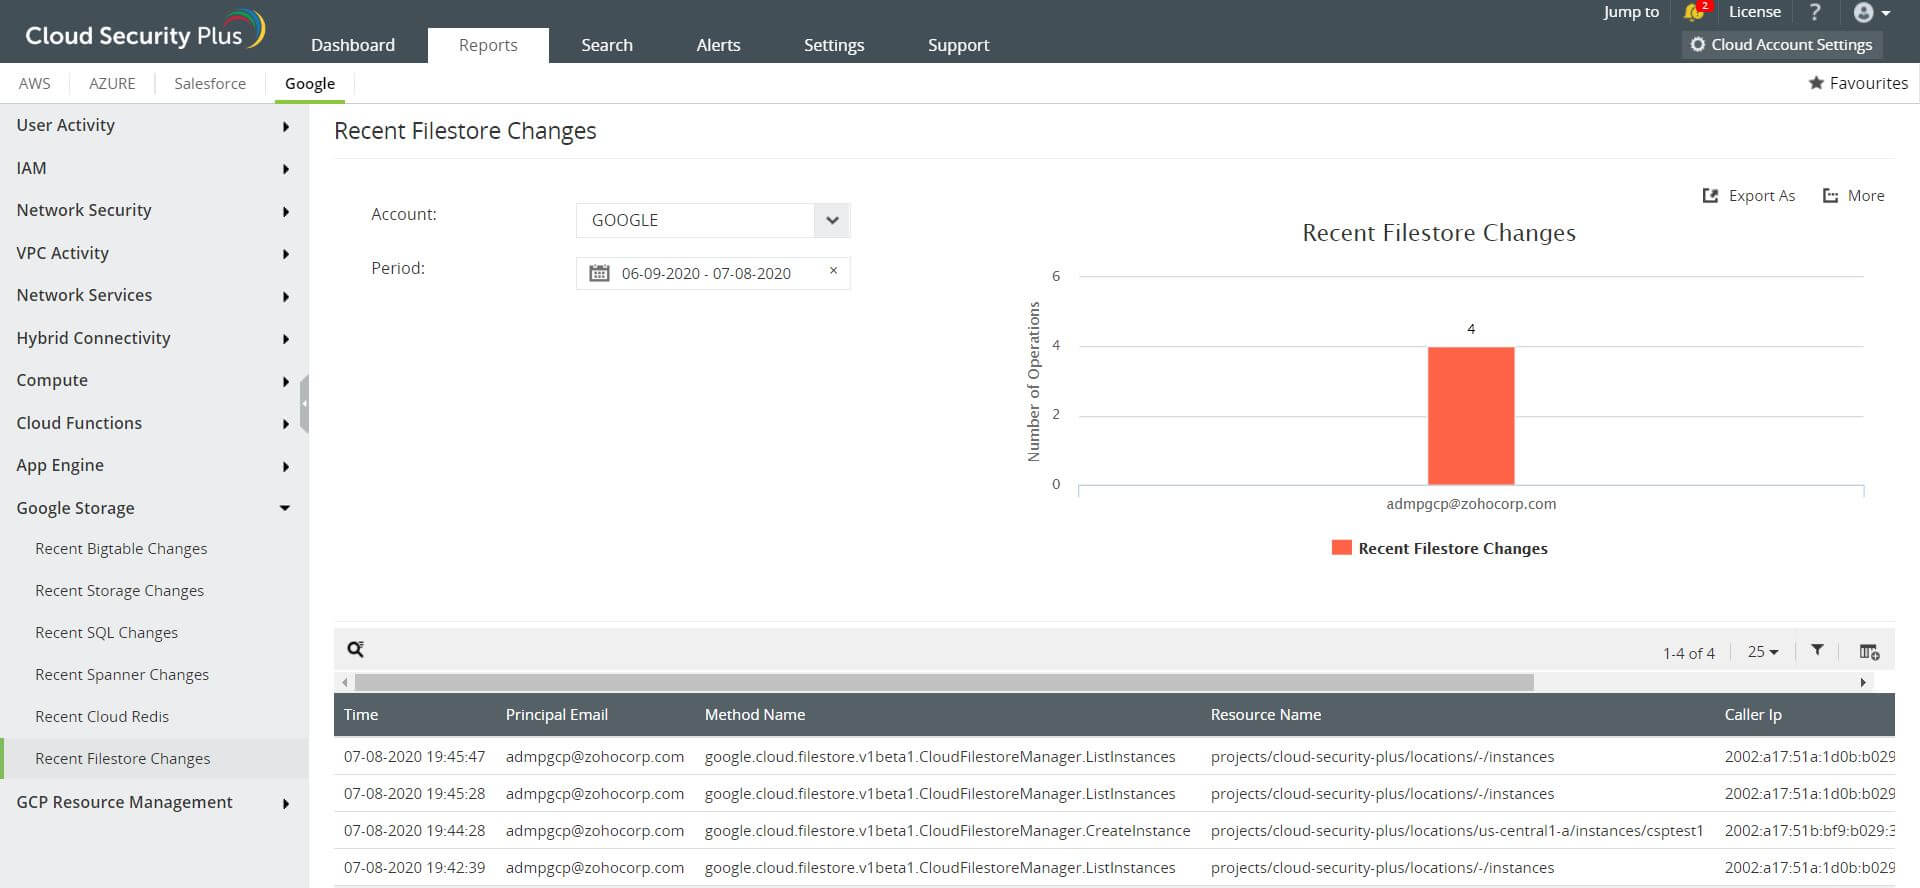The width and height of the screenshot is (1920, 888).
Task: Open the Settings tab
Action: tap(834, 45)
